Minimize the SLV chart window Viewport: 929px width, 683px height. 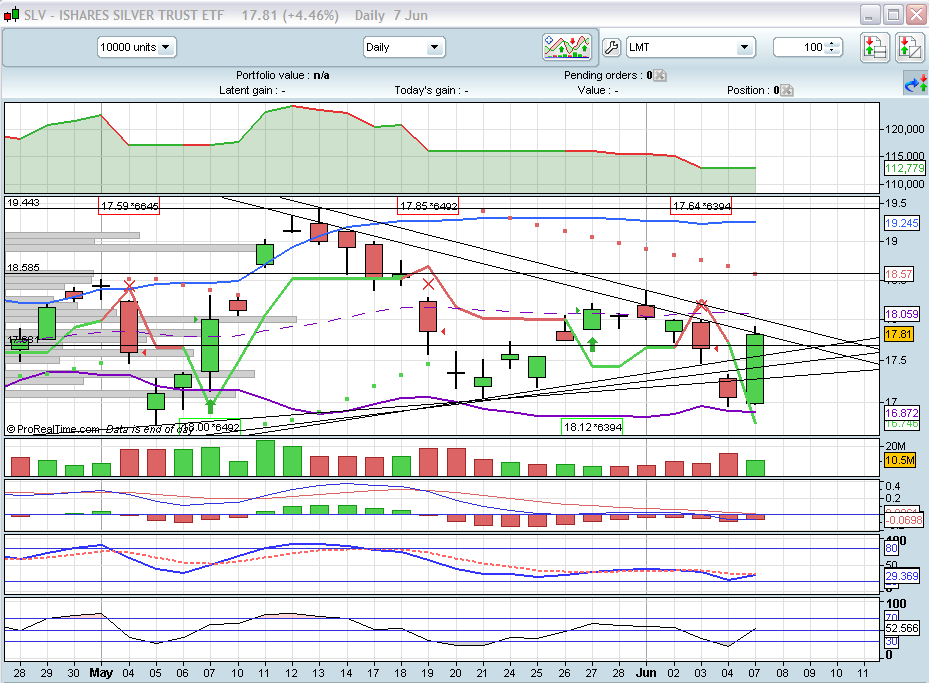[870, 15]
